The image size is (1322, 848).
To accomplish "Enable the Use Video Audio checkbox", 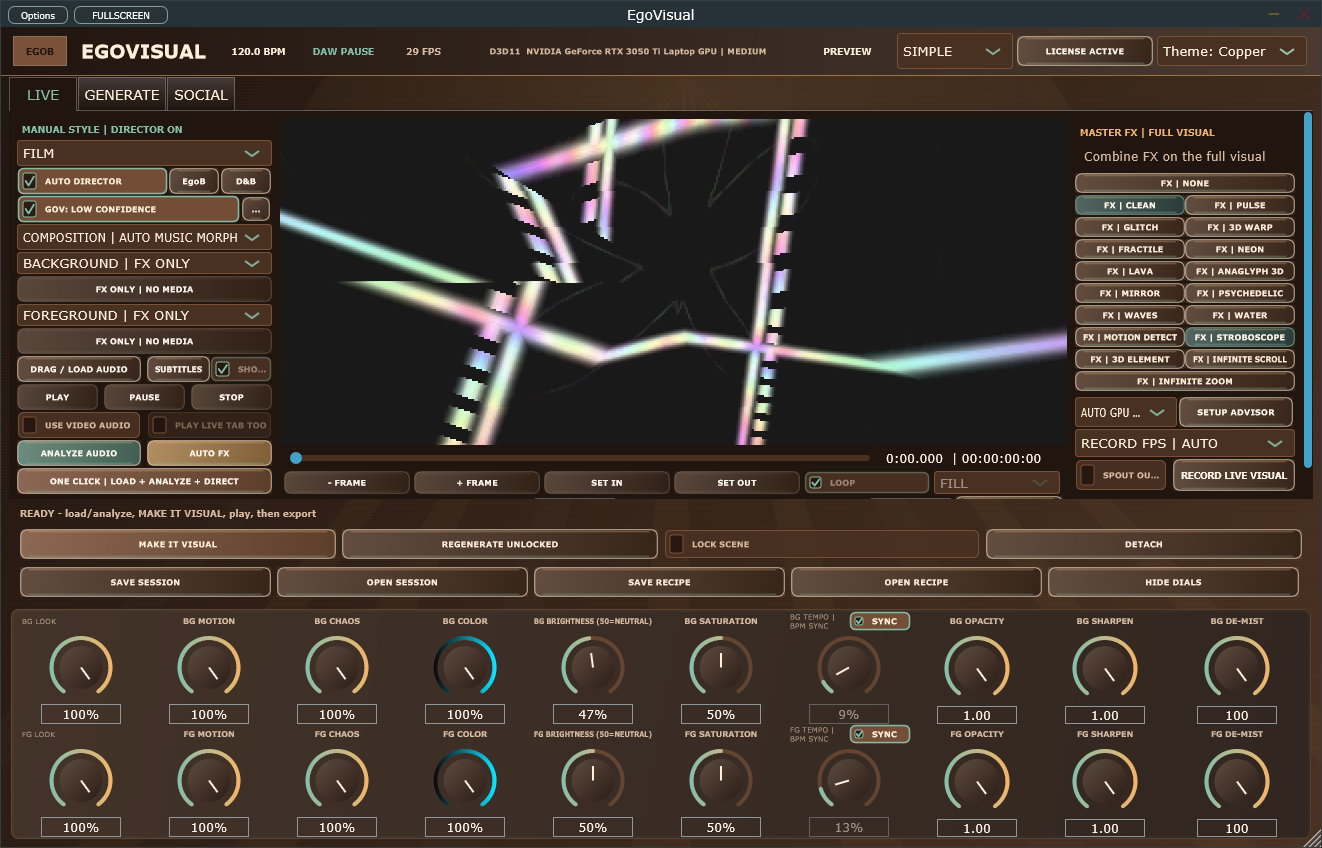I will click(30, 425).
